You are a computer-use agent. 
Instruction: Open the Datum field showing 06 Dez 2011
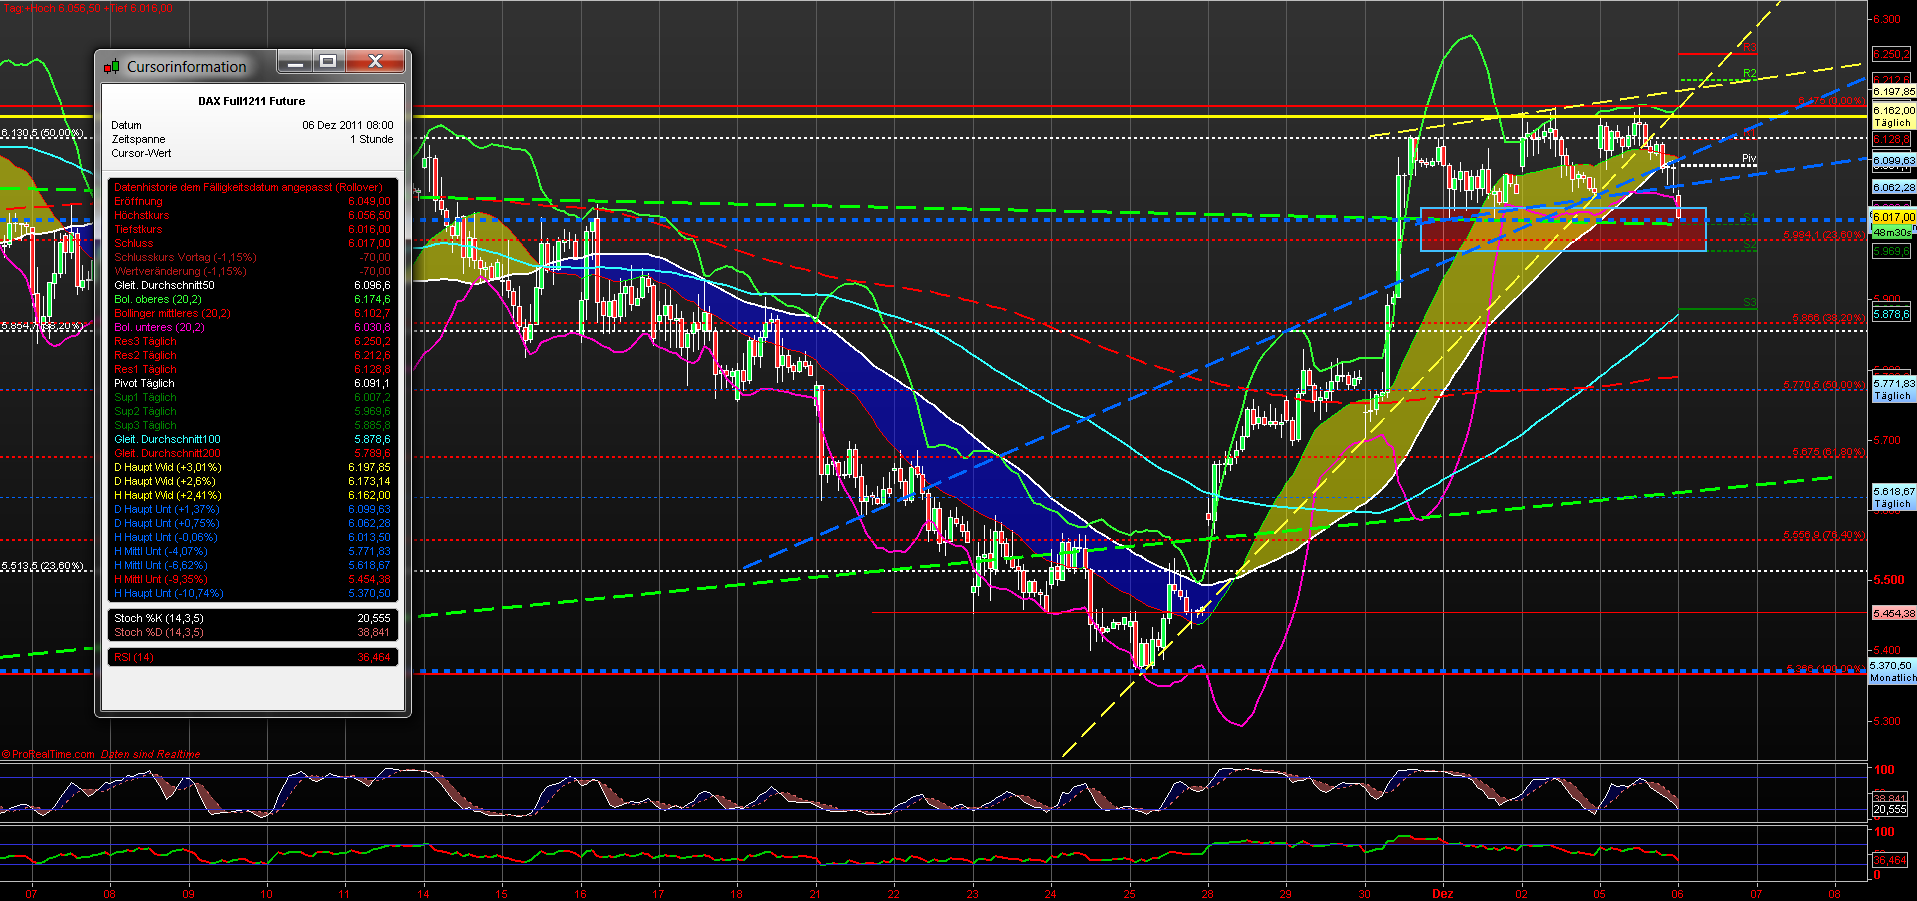coord(348,125)
